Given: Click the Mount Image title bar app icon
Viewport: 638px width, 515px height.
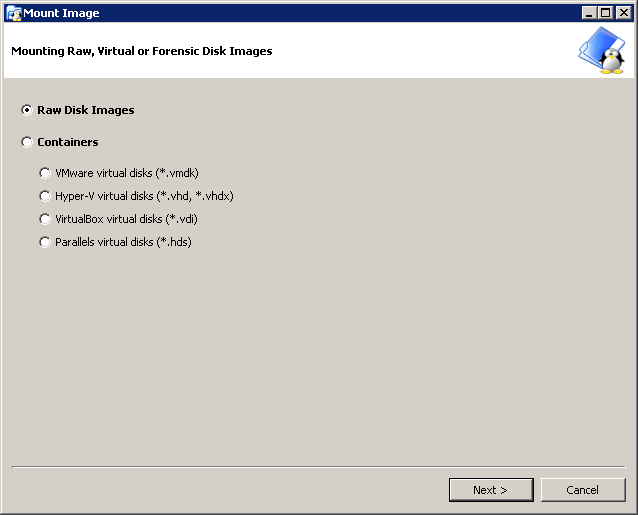Looking at the screenshot, I should point(14,13).
